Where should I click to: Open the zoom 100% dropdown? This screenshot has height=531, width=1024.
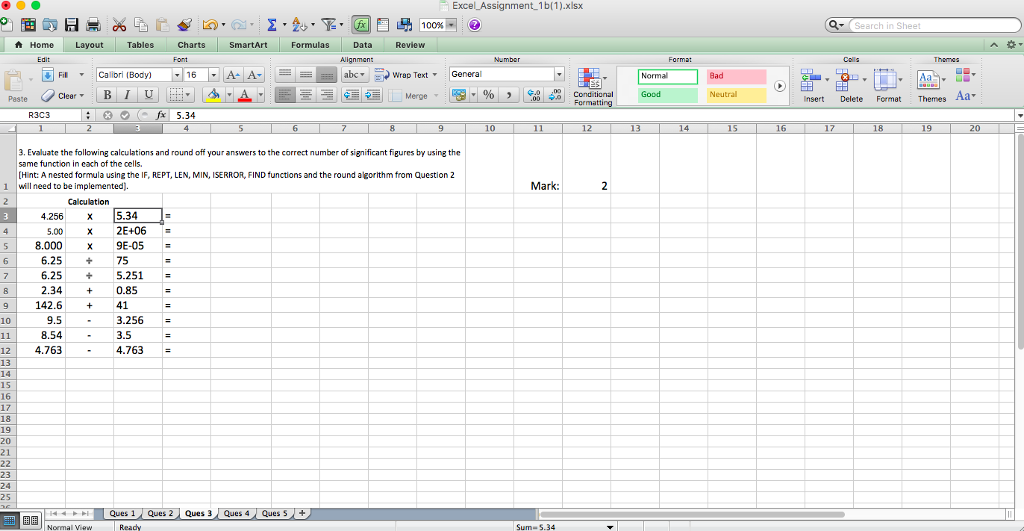[x=451, y=25]
